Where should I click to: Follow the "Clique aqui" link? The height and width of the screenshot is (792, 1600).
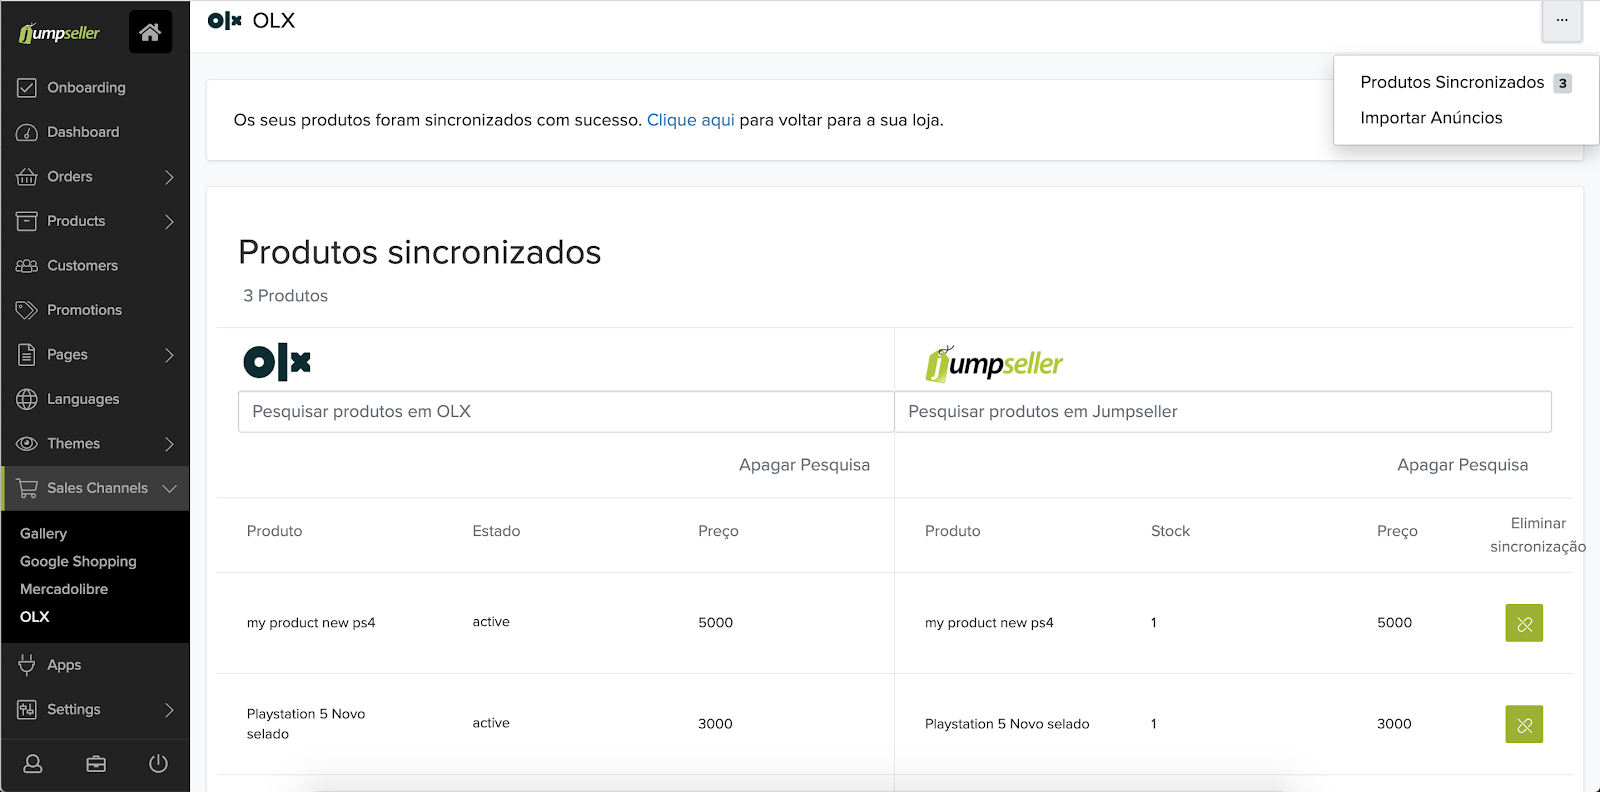[x=690, y=120]
